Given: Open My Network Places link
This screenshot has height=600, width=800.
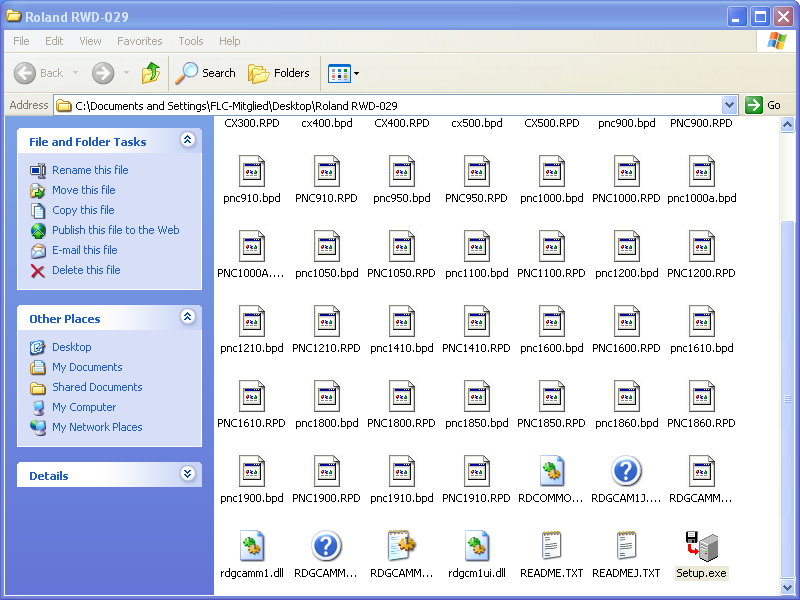Looking at the screenshot, I should 97,427.
